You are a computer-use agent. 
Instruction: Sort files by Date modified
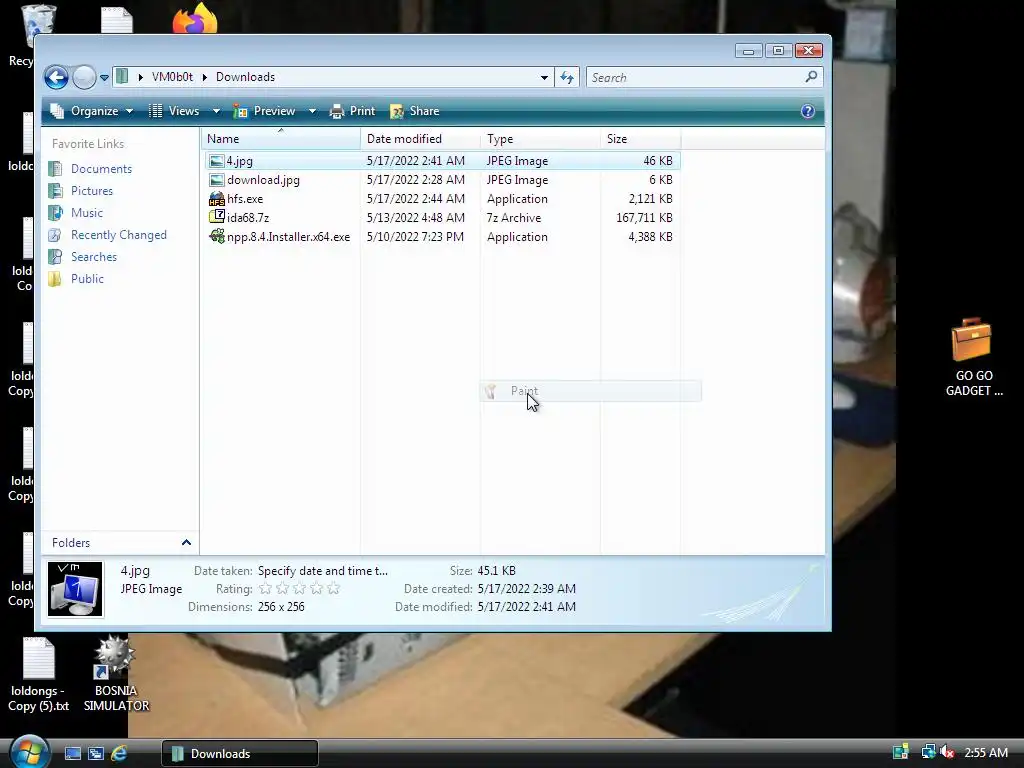[420, 138]
